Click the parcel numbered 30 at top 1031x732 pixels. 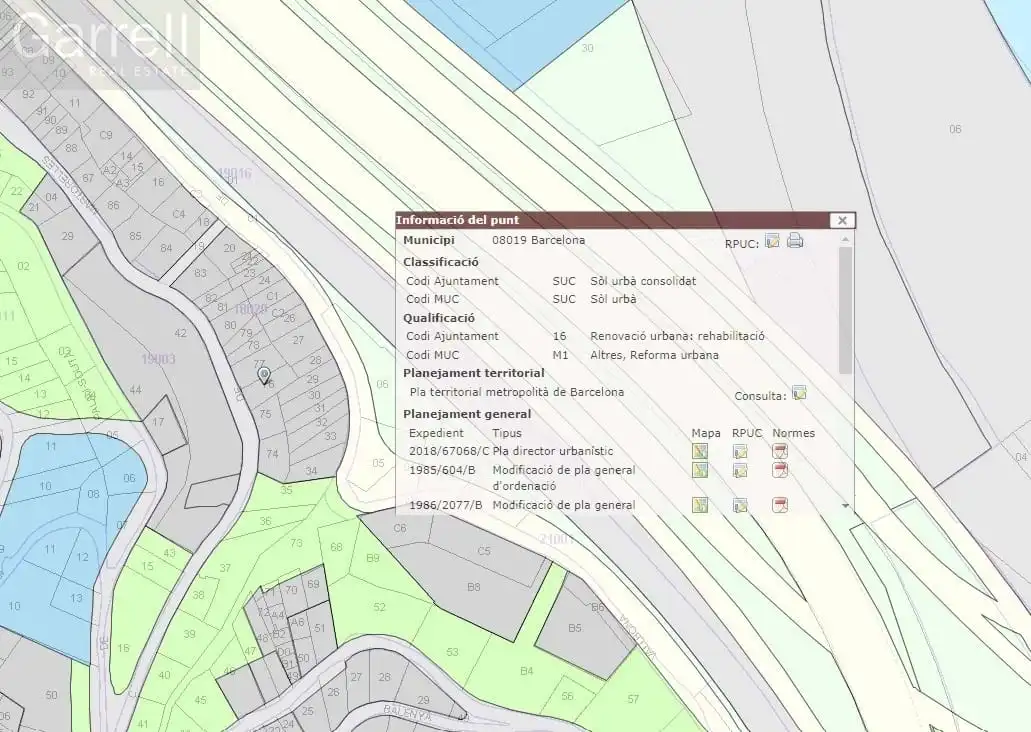pos(587,48)
